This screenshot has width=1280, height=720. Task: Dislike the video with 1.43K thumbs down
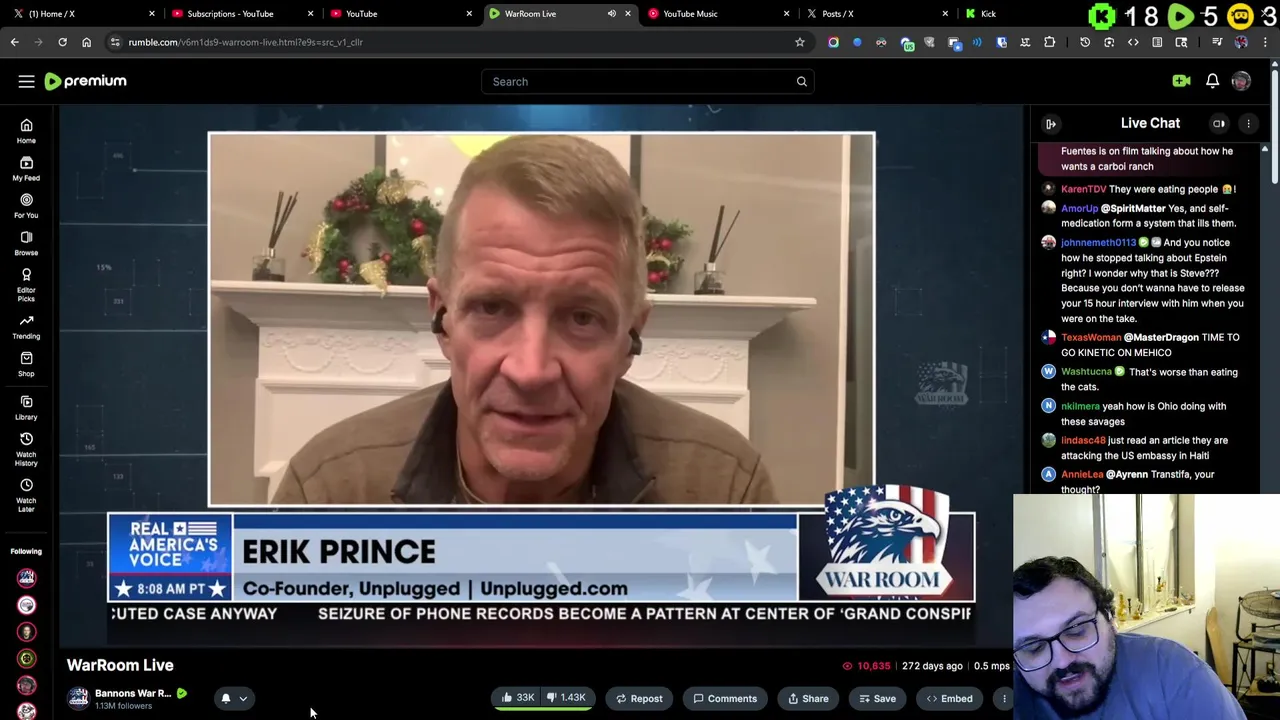(x=566, y=698)
